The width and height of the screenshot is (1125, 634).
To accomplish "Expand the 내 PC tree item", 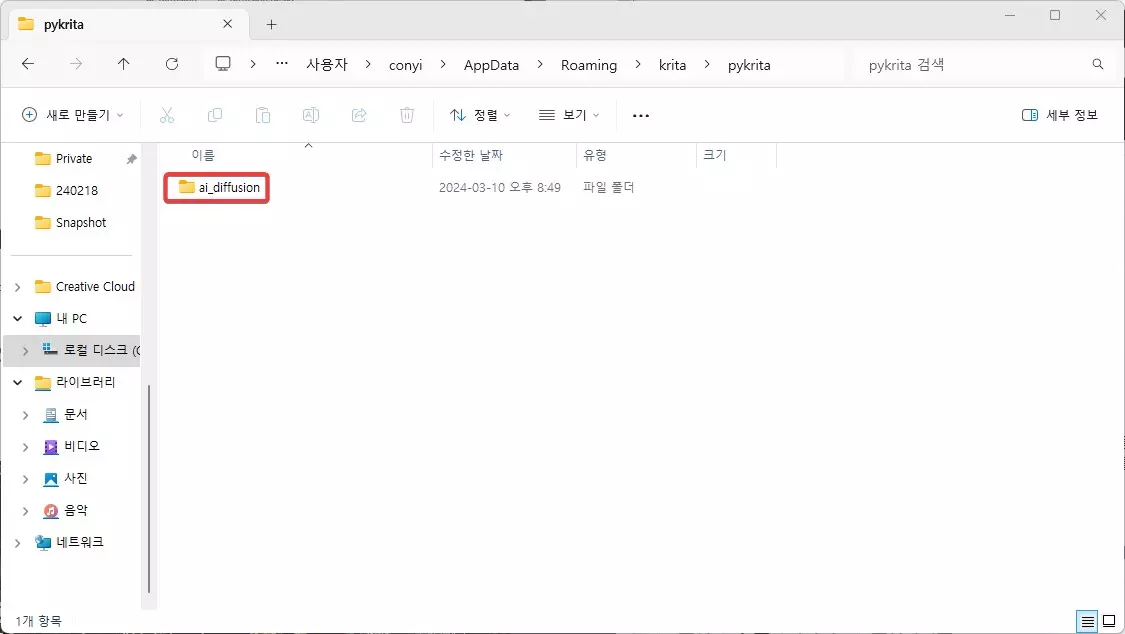I will coord(17,318).
